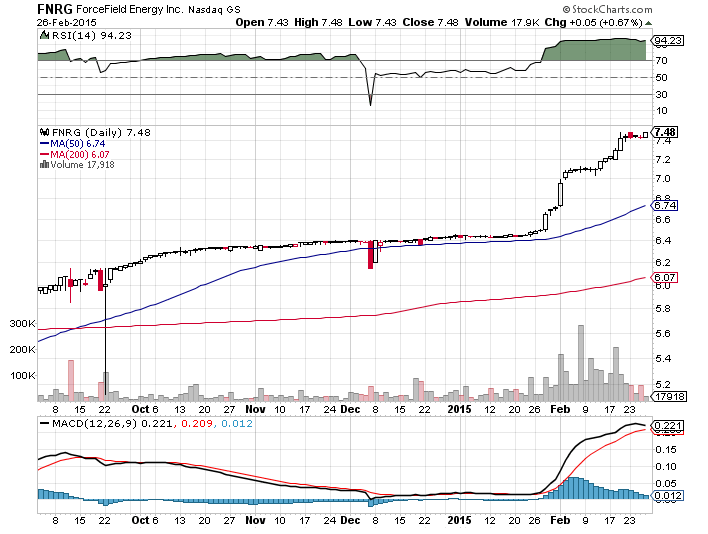Click the MA(50) 6.74 legend entry
This screenshot has height=534, width=708.
[x=73, y=144]
